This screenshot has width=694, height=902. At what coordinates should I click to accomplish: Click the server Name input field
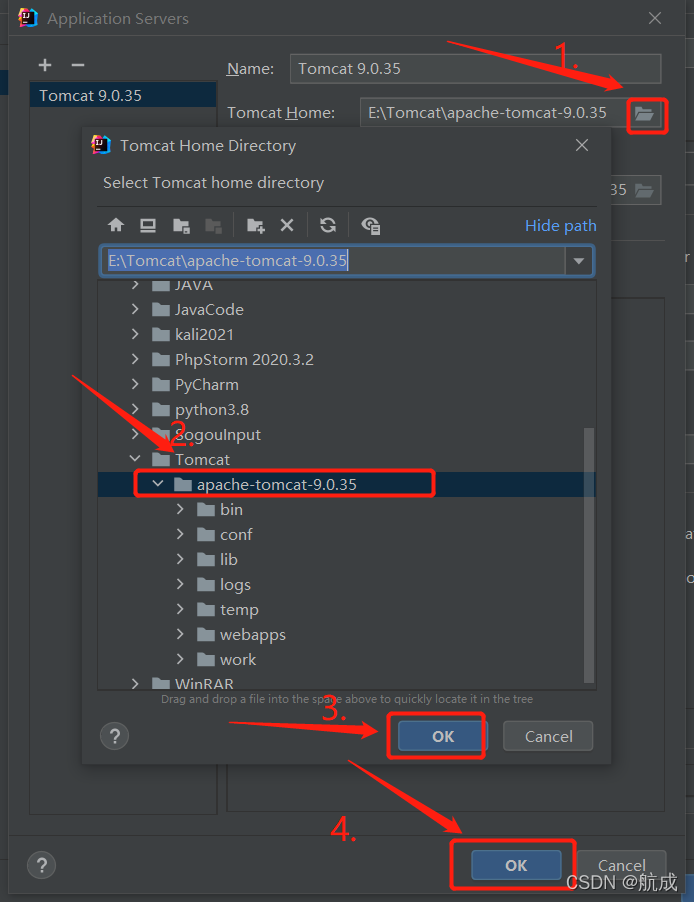(x=475, y=69)
